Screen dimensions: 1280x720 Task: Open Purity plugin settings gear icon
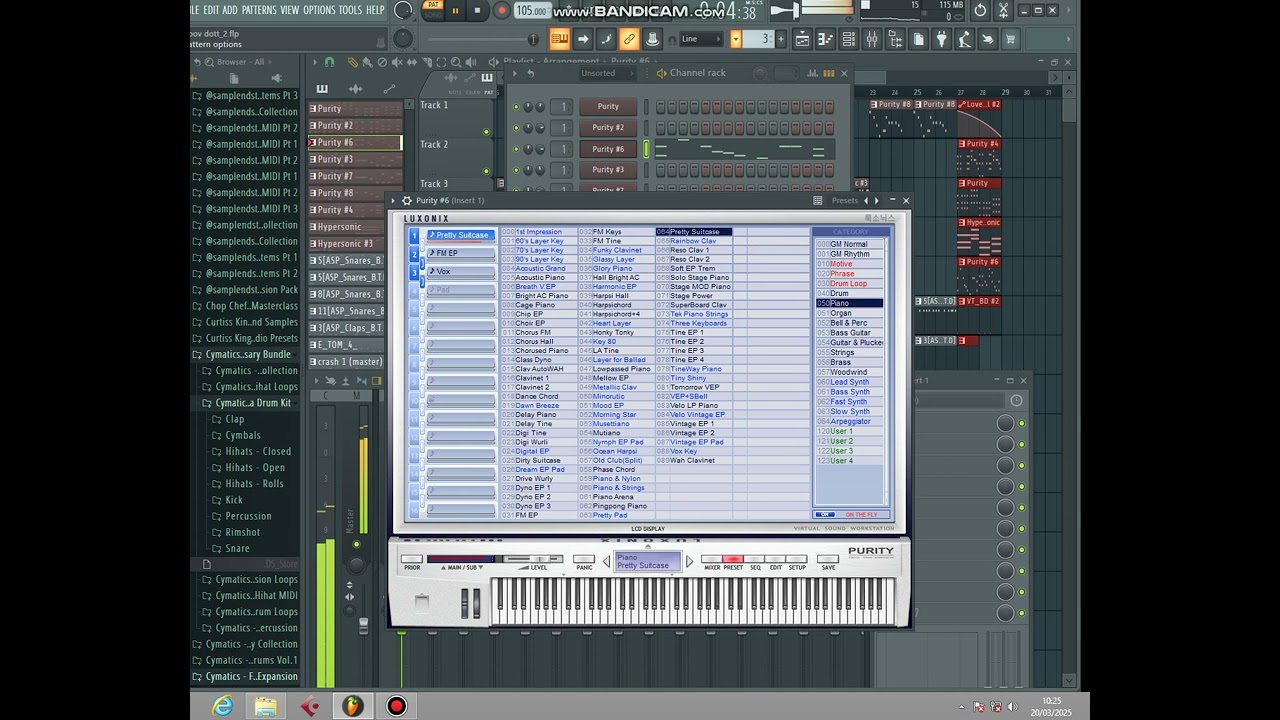pos(406,200)
